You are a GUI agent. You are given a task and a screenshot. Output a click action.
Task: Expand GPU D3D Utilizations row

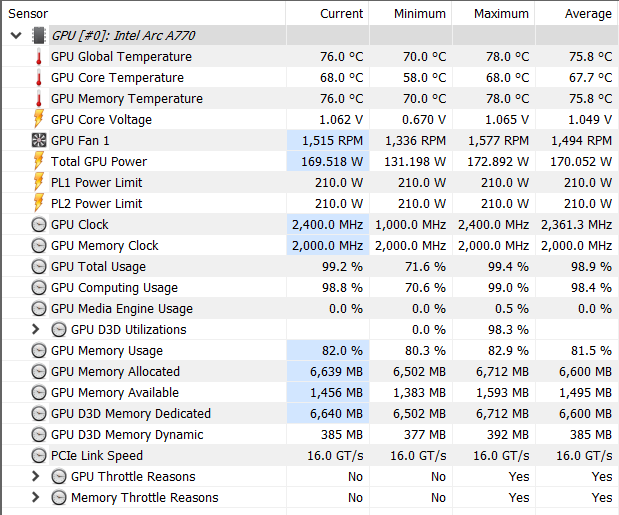pos(36,330)
